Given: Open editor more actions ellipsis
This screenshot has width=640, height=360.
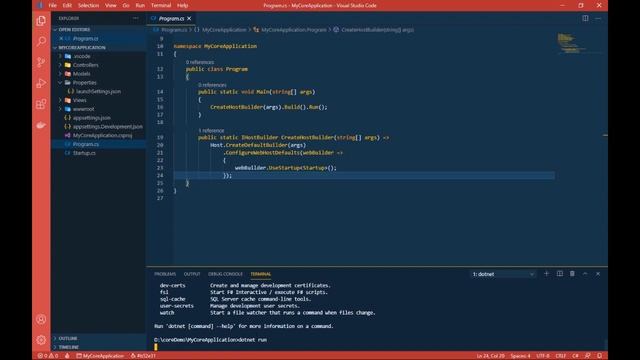Looking at the screenshot, I should pos(598,18).
